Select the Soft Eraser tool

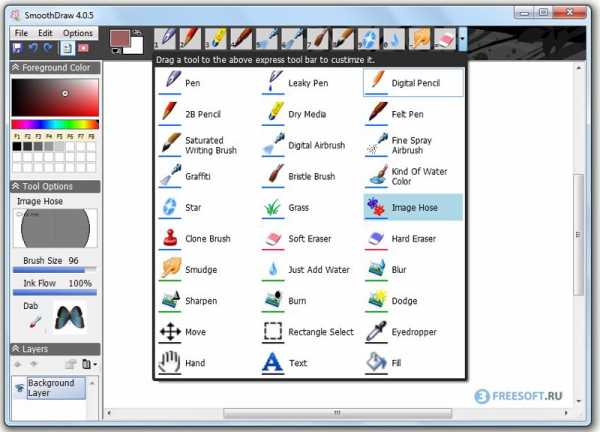pos(310,238)
